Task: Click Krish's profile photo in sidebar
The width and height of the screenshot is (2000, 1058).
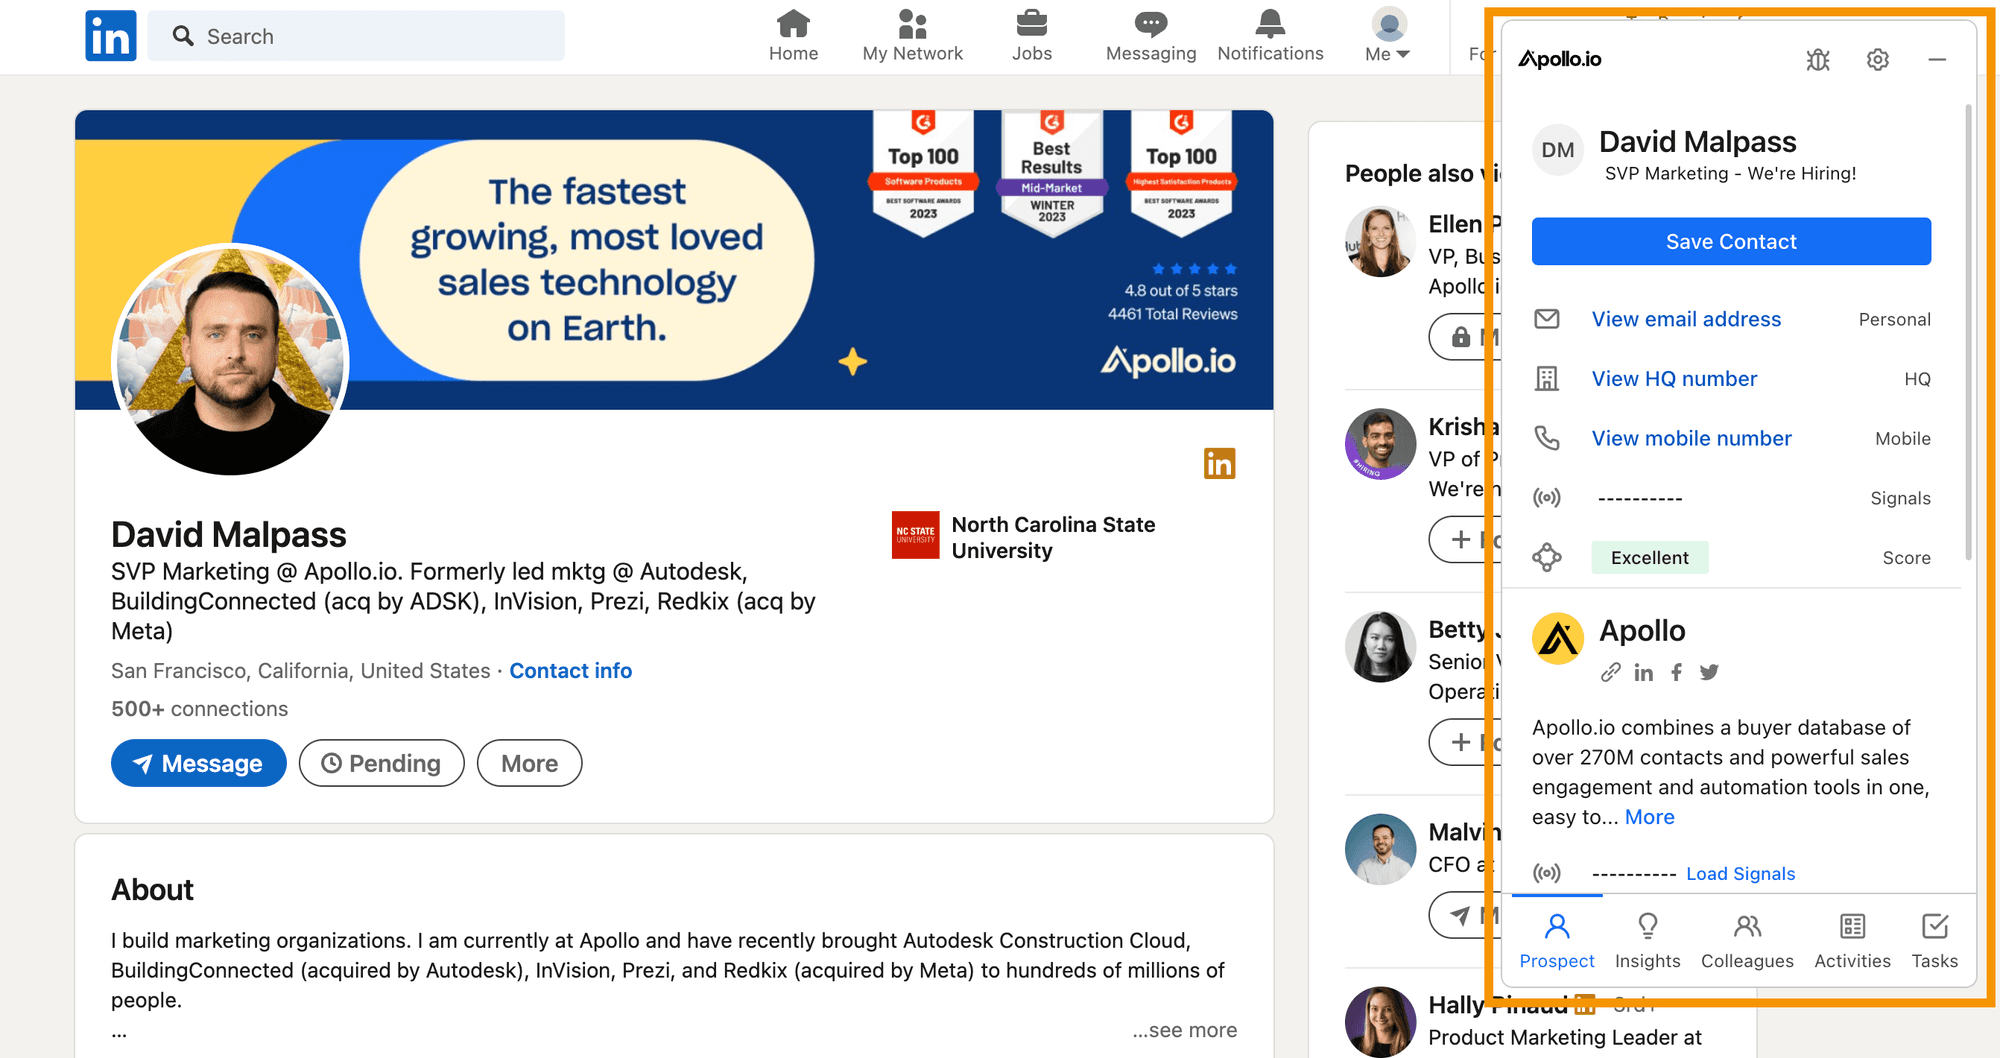Action: pyautogui.click(x=1380, y=444)
